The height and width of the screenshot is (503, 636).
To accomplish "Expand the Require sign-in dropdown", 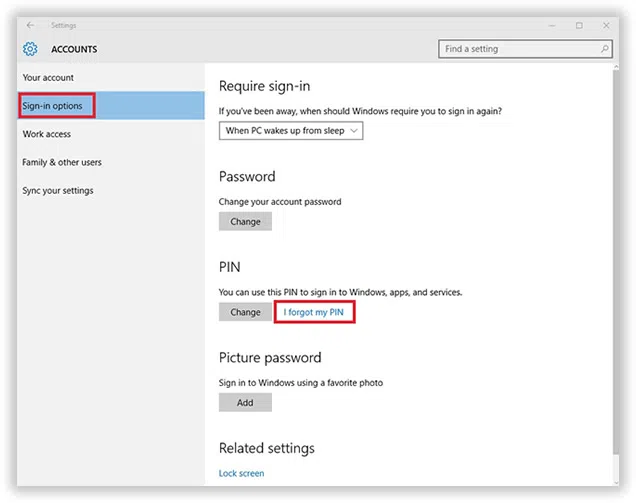I will 291,131.
